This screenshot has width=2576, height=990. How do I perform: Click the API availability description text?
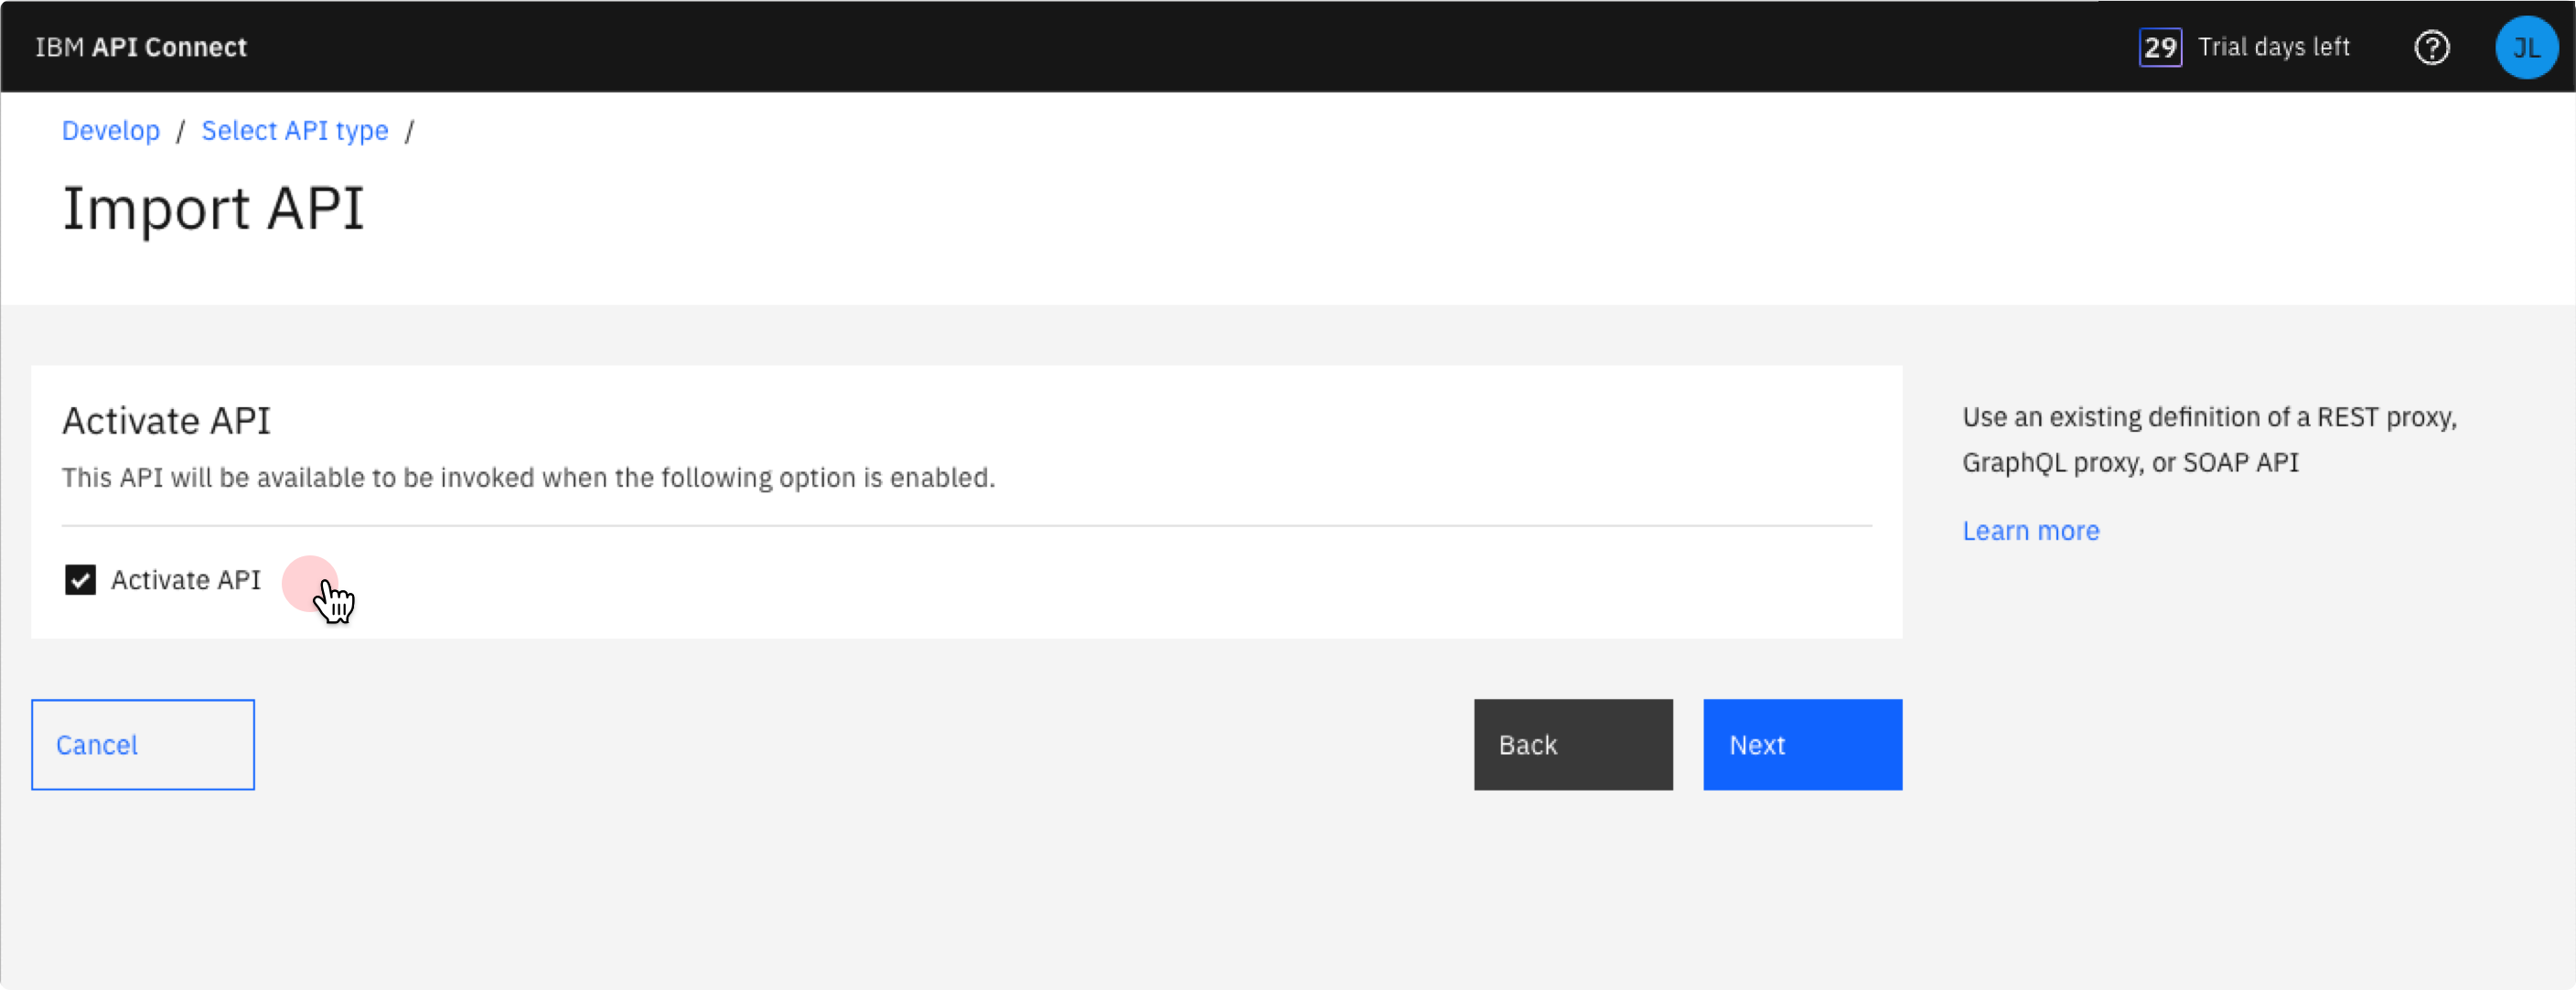point(528,478)
